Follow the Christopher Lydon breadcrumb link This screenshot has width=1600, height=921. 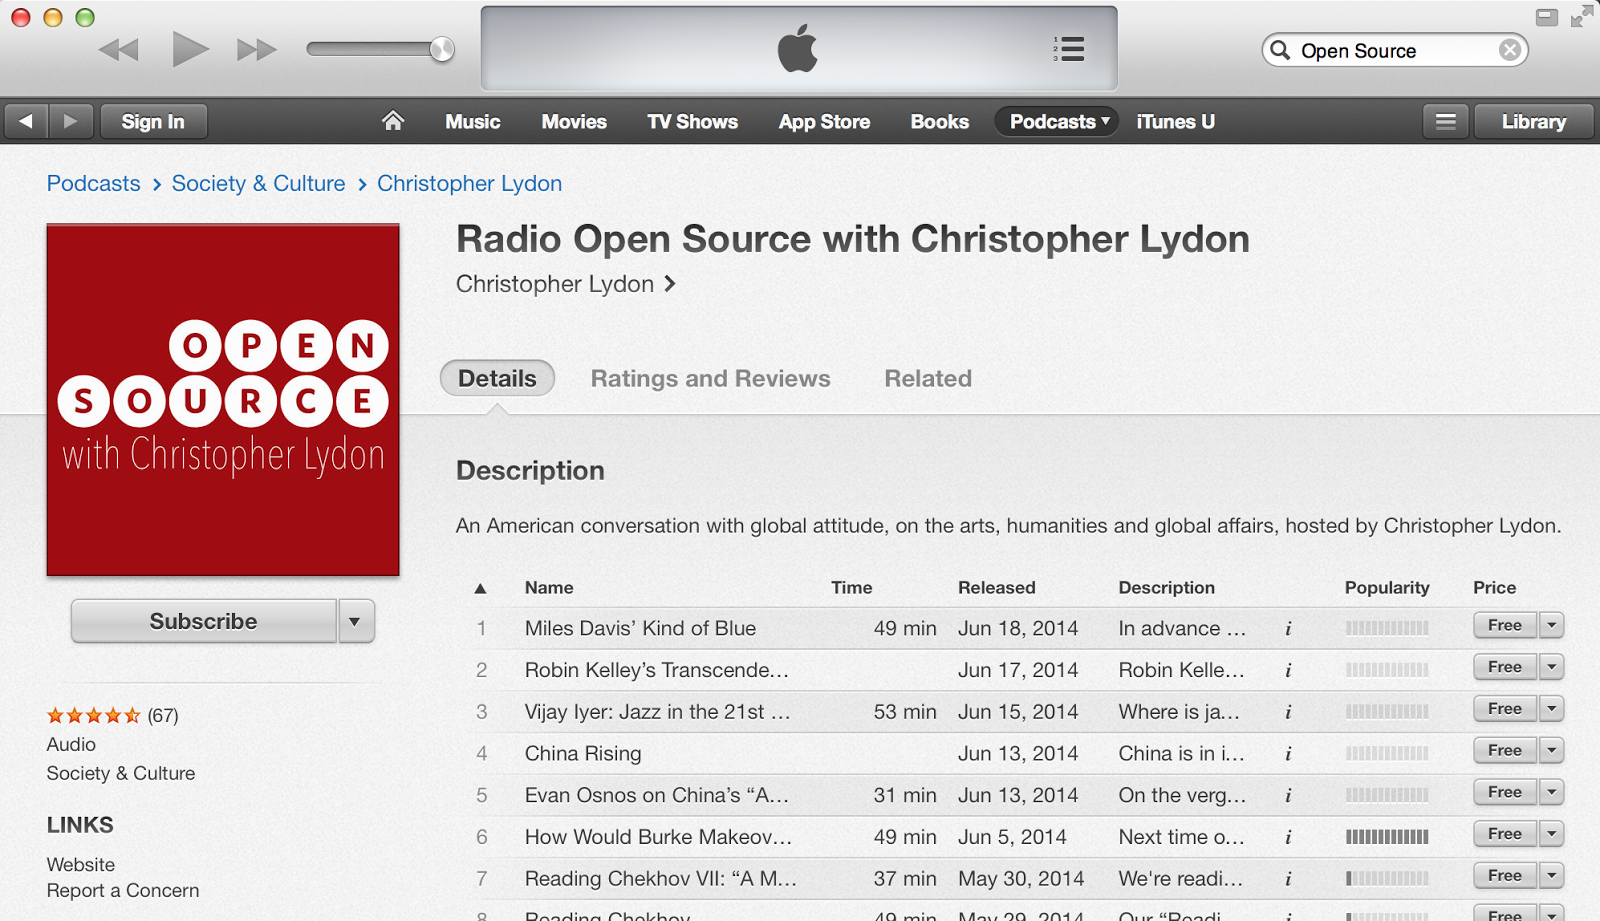(x=469, y=183)
